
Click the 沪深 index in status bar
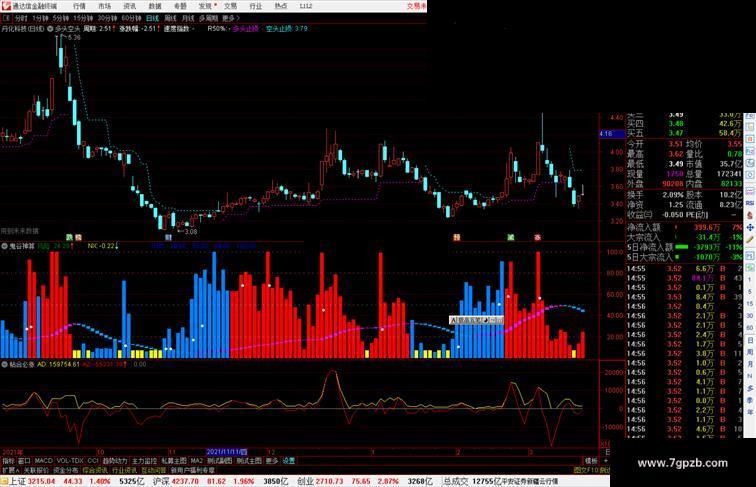162,481
